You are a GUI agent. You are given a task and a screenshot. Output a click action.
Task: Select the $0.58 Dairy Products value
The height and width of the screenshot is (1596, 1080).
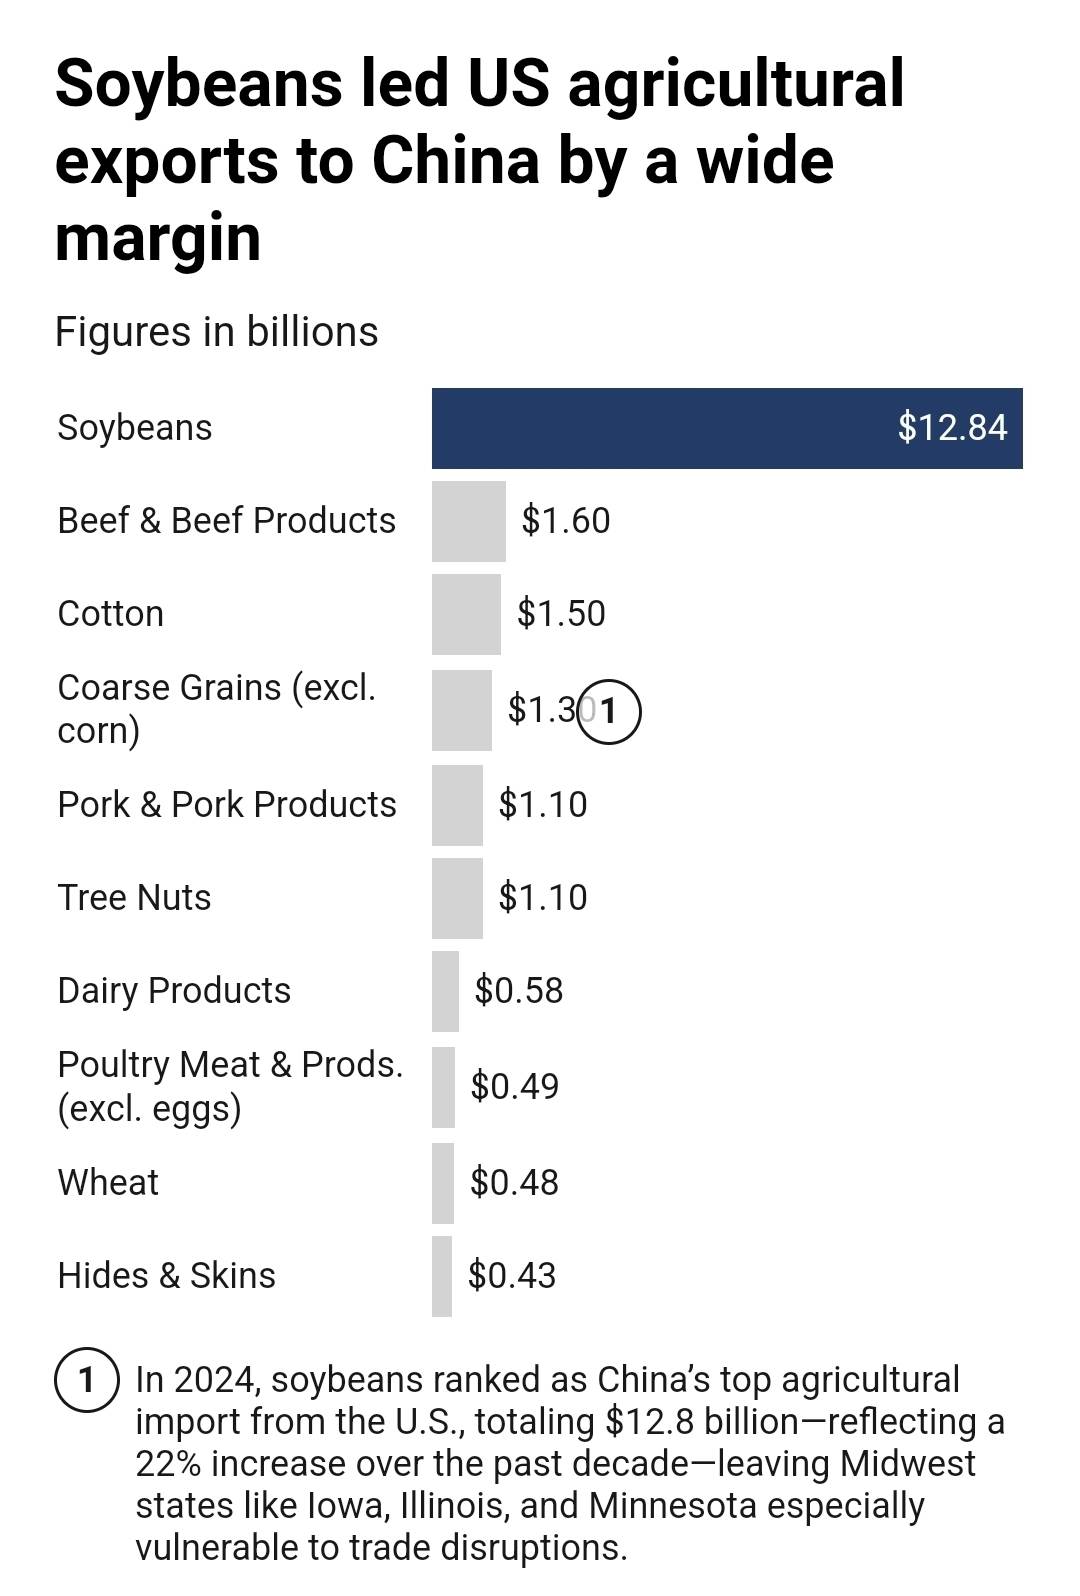pyautogui.click(x=519, y=991)
